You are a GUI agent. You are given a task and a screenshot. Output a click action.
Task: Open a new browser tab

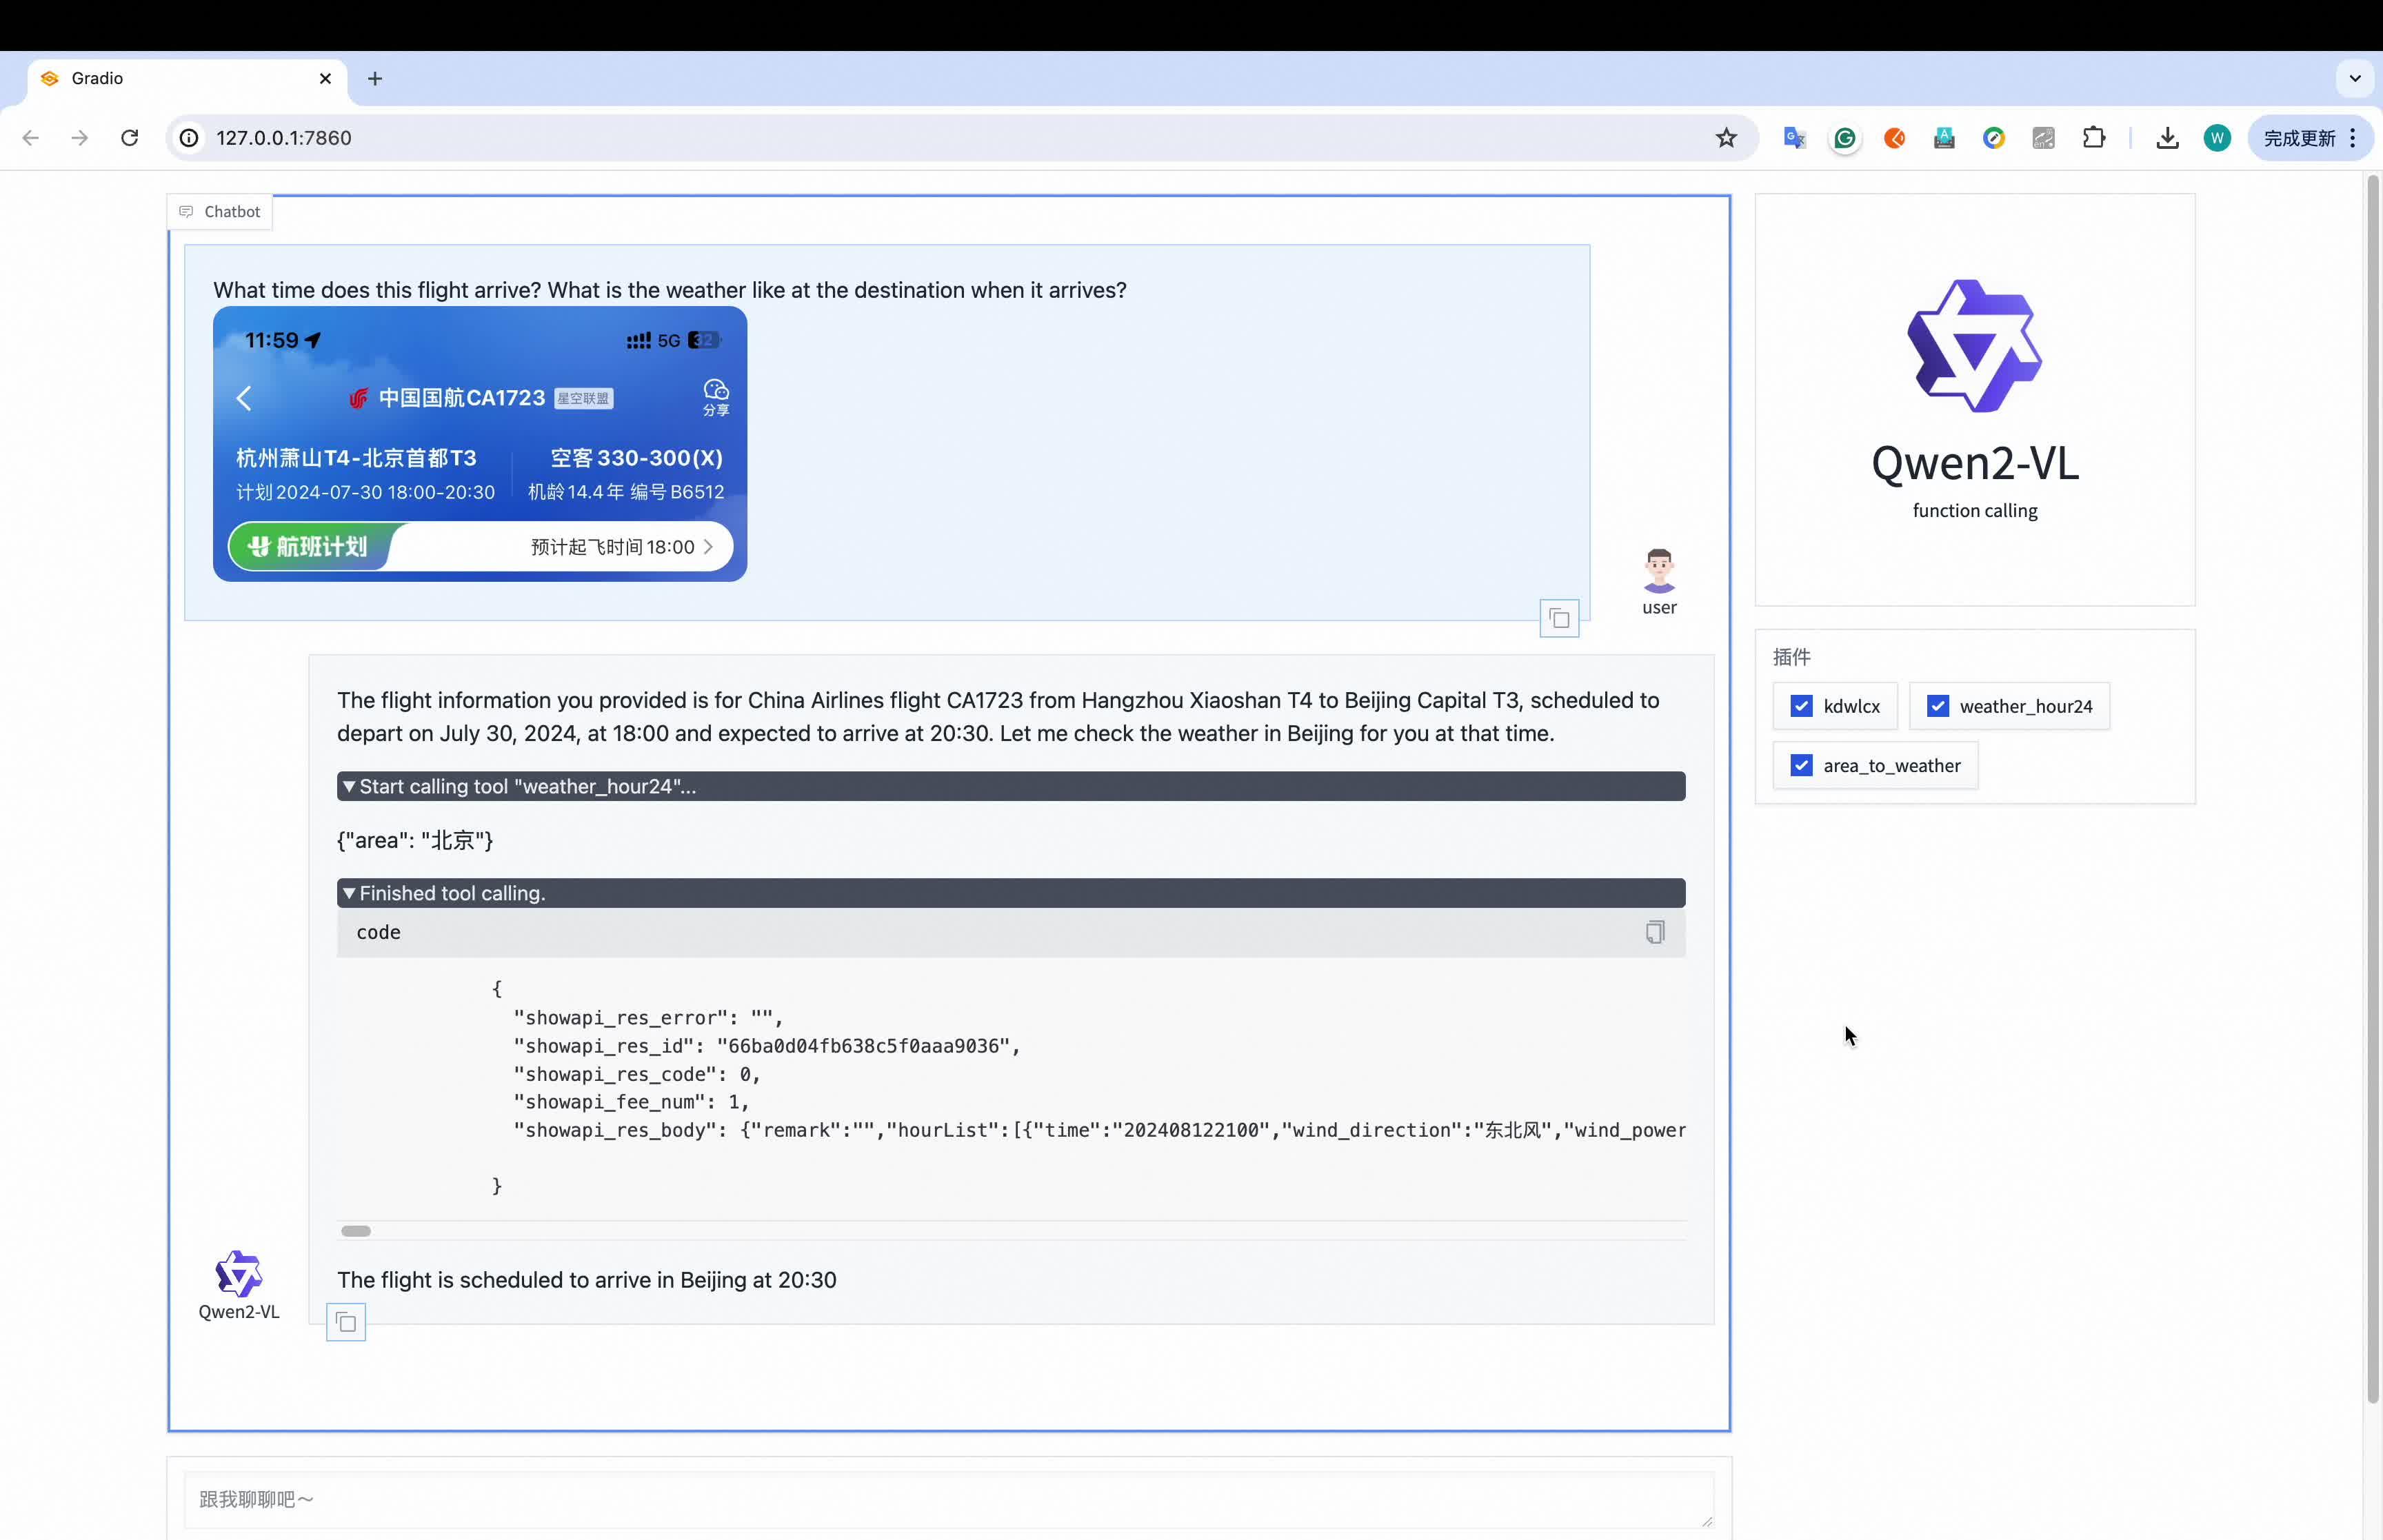(x=375, y=78)
